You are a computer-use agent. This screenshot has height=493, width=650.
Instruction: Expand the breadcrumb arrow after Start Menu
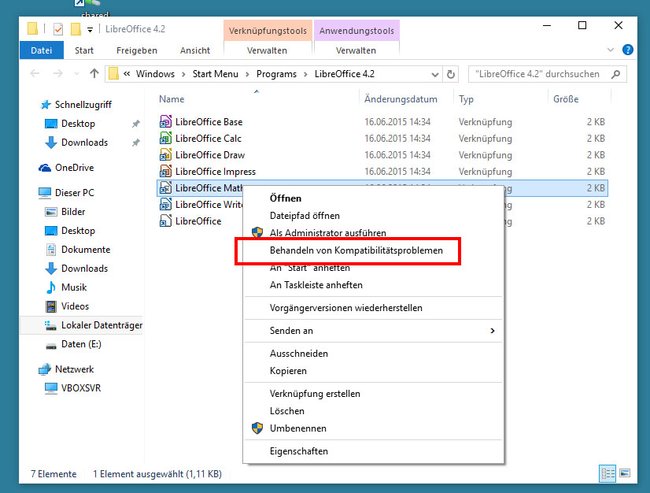click(x=247, y=74)
